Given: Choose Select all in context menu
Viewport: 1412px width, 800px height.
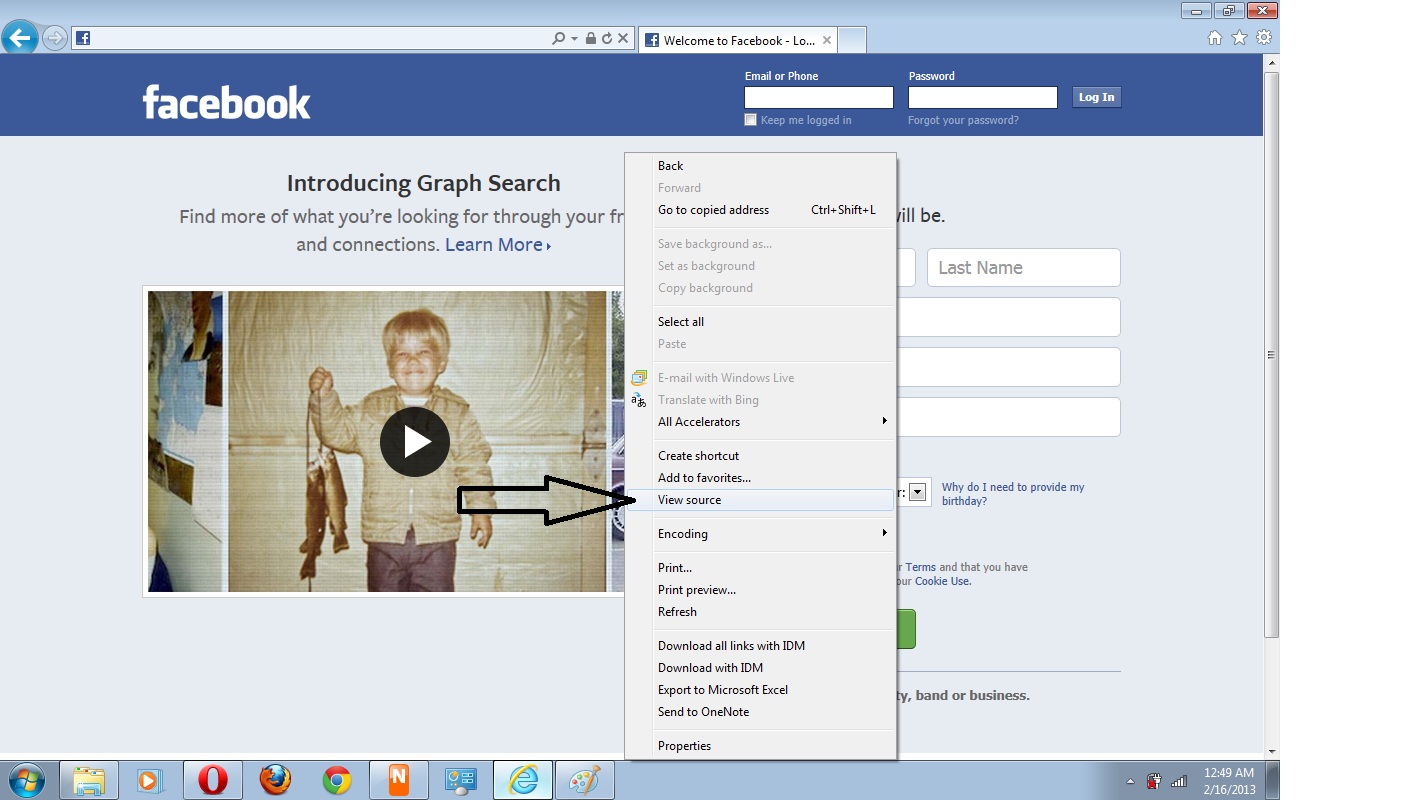Looking at the screenshot, I should (761, 322).
